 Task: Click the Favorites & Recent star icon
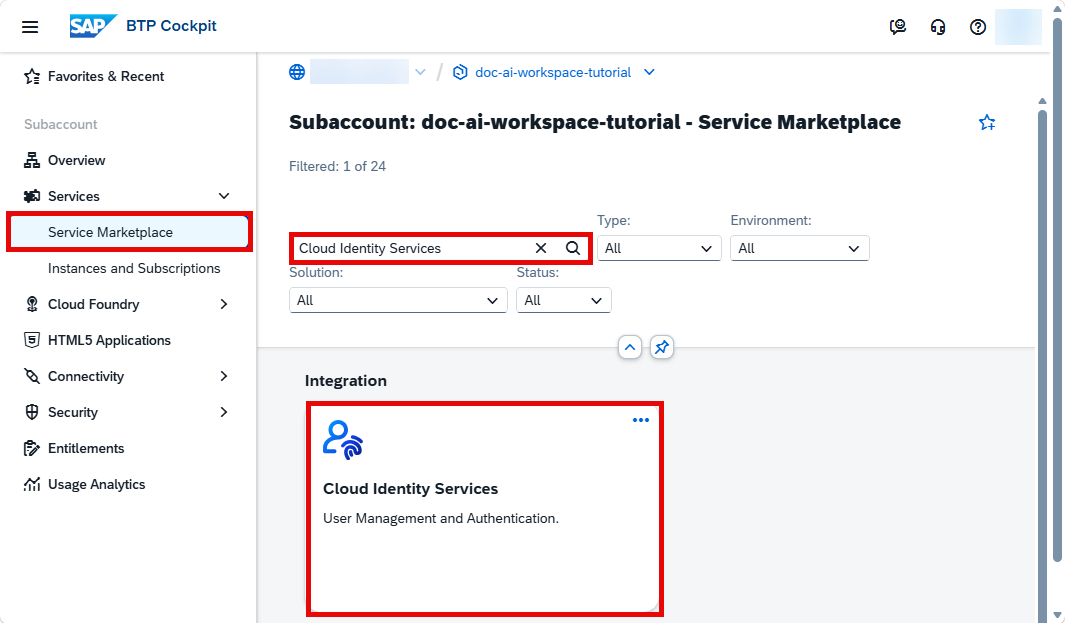pyautogui.click(x=32, y=76)
